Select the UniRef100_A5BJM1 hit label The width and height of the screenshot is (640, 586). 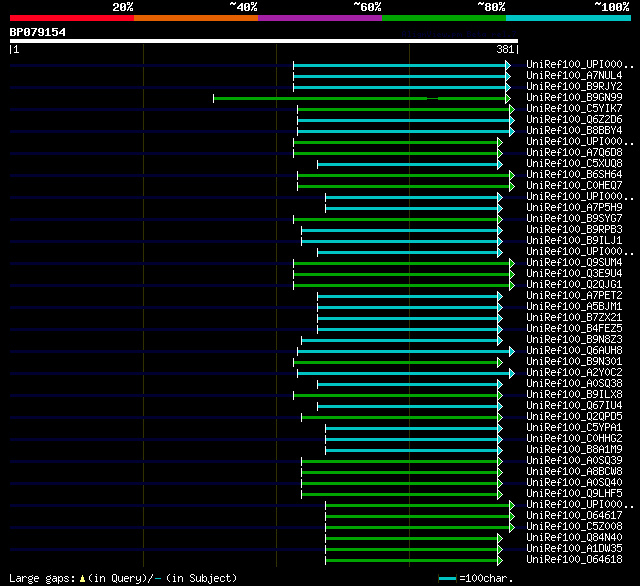(x=574, y=307)
